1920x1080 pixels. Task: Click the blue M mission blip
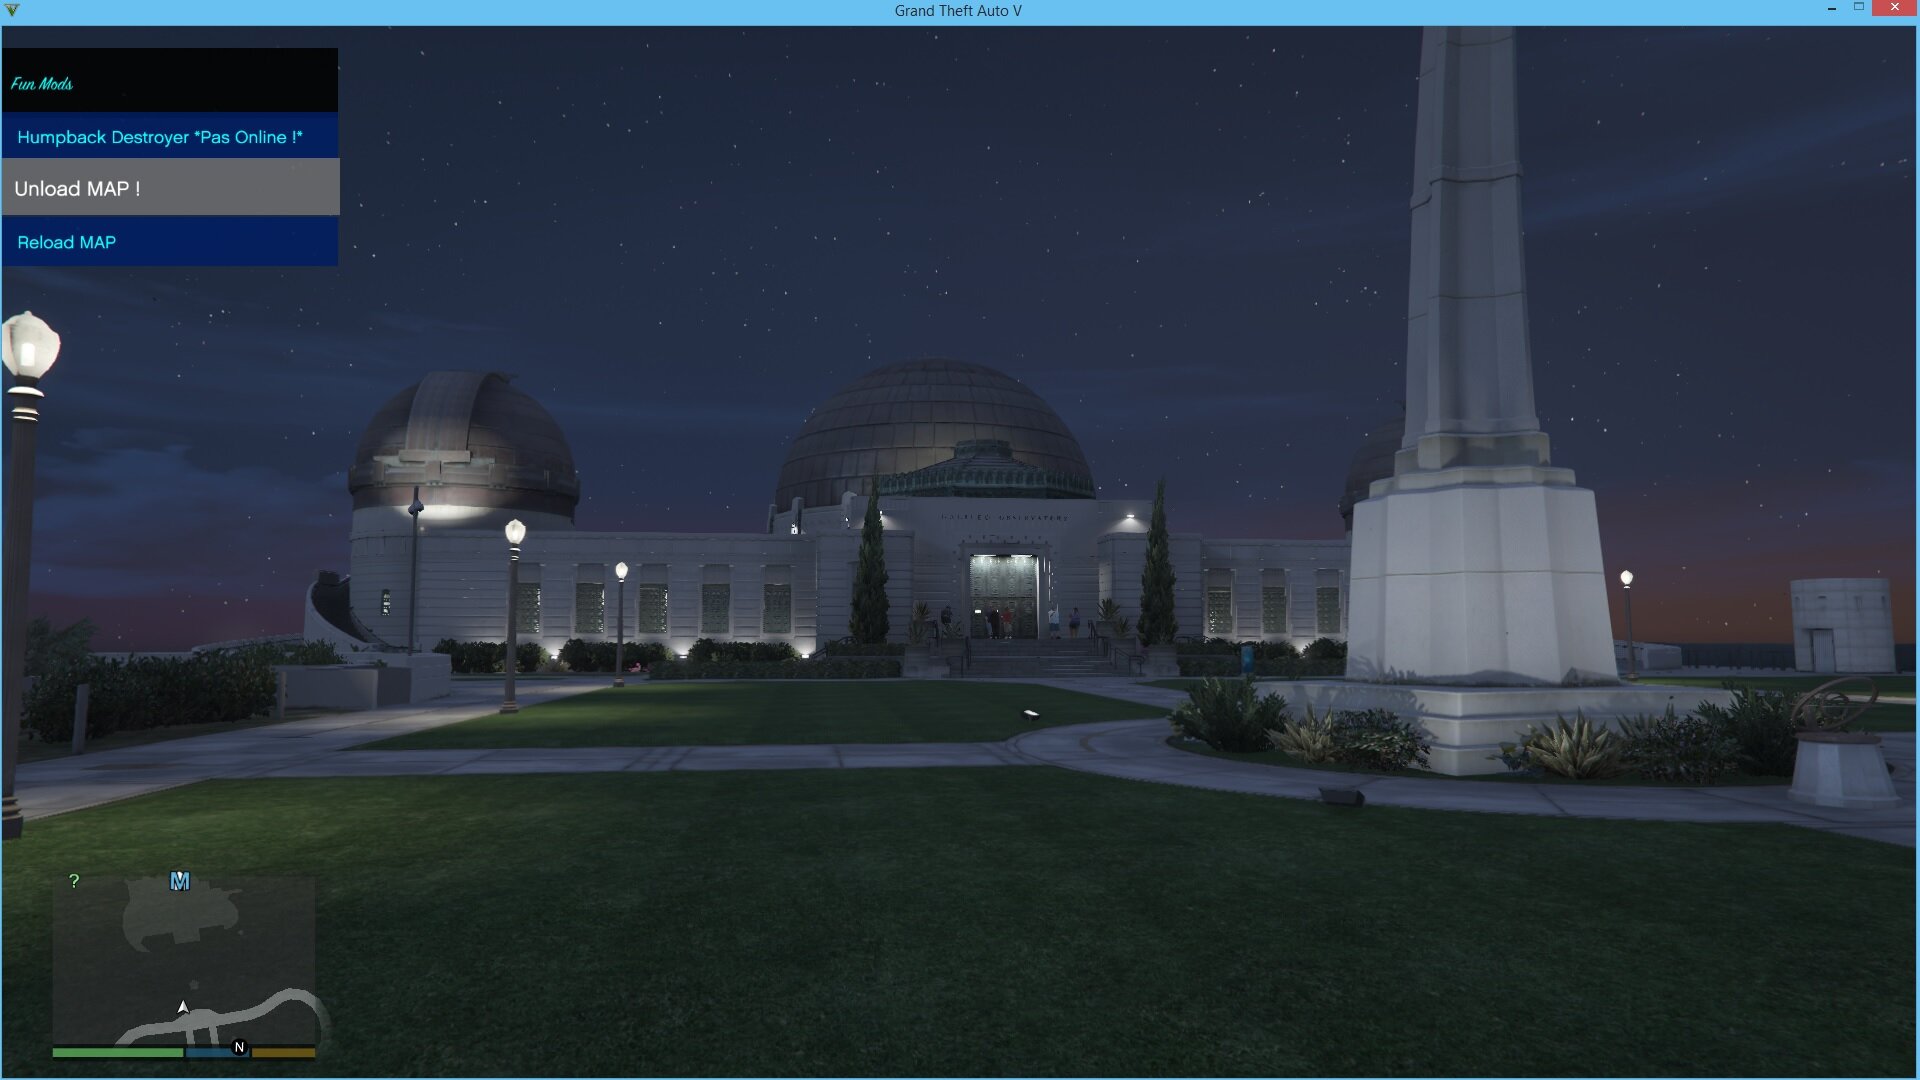(x=179, y=881)
